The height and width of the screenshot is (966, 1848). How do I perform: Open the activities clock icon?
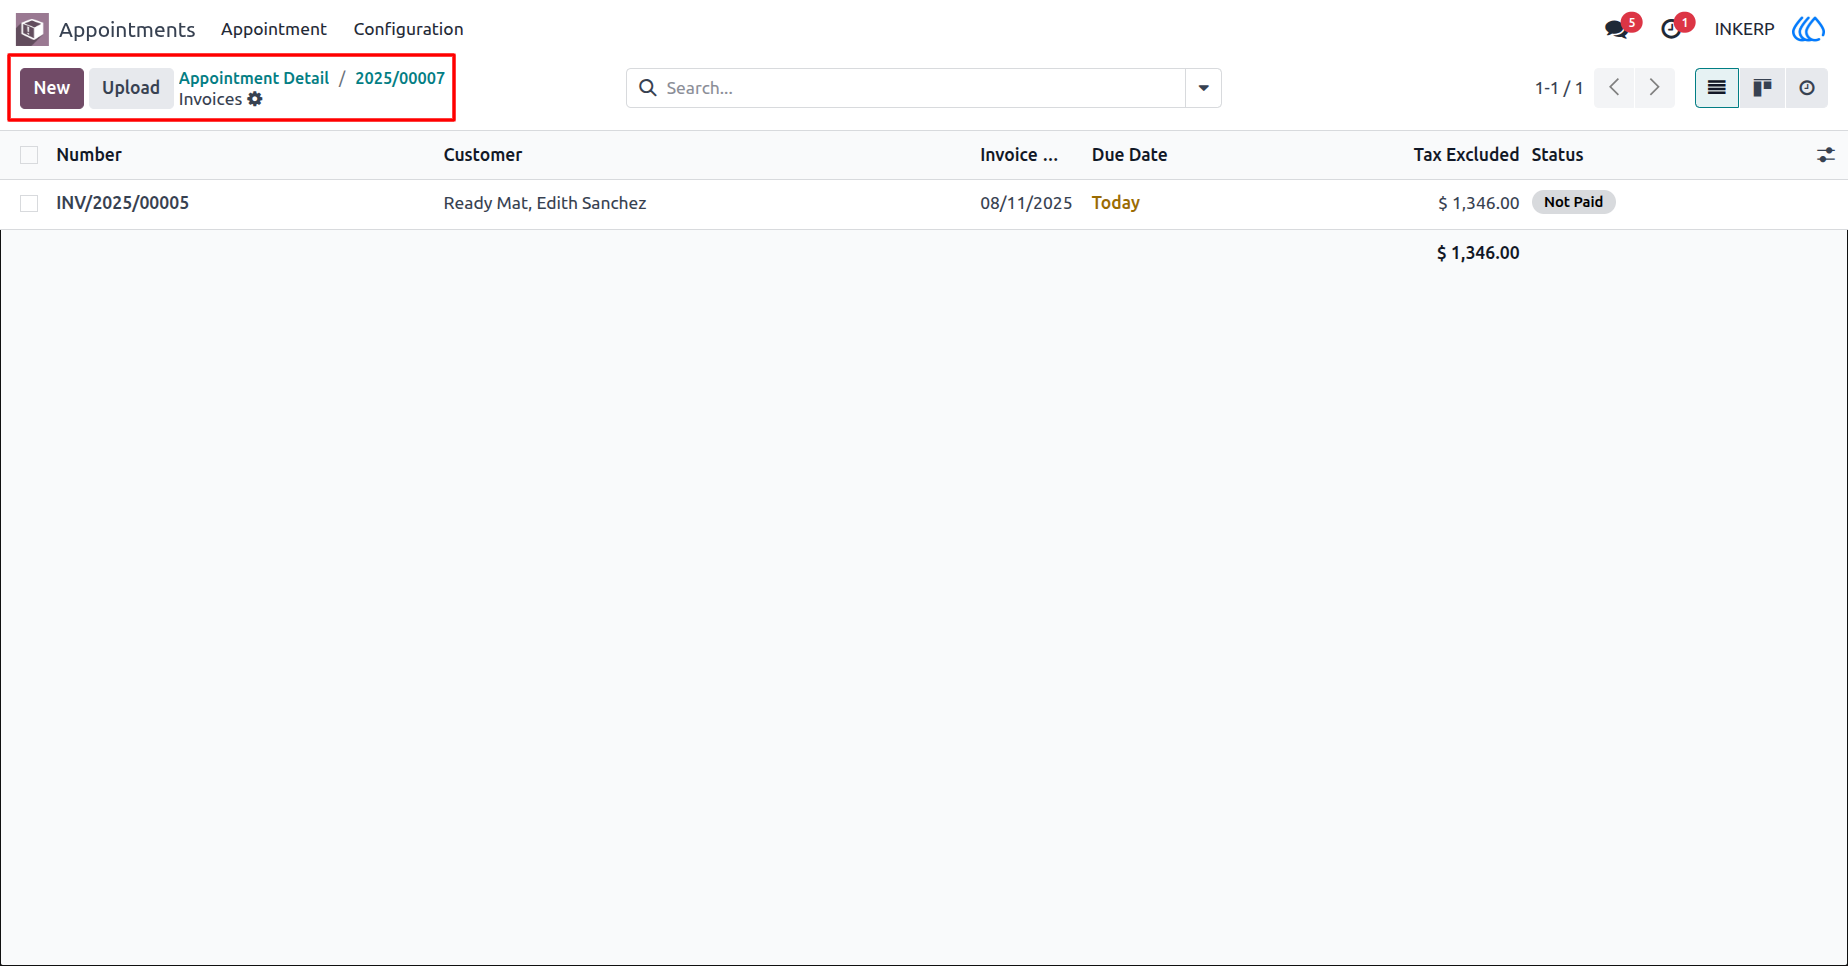coord(1671,29)
